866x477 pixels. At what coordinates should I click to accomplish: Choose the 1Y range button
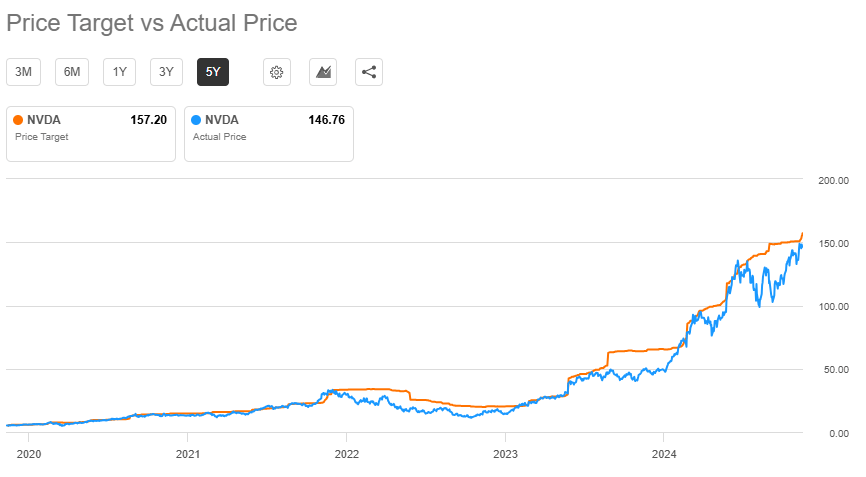tap(120, 72)
